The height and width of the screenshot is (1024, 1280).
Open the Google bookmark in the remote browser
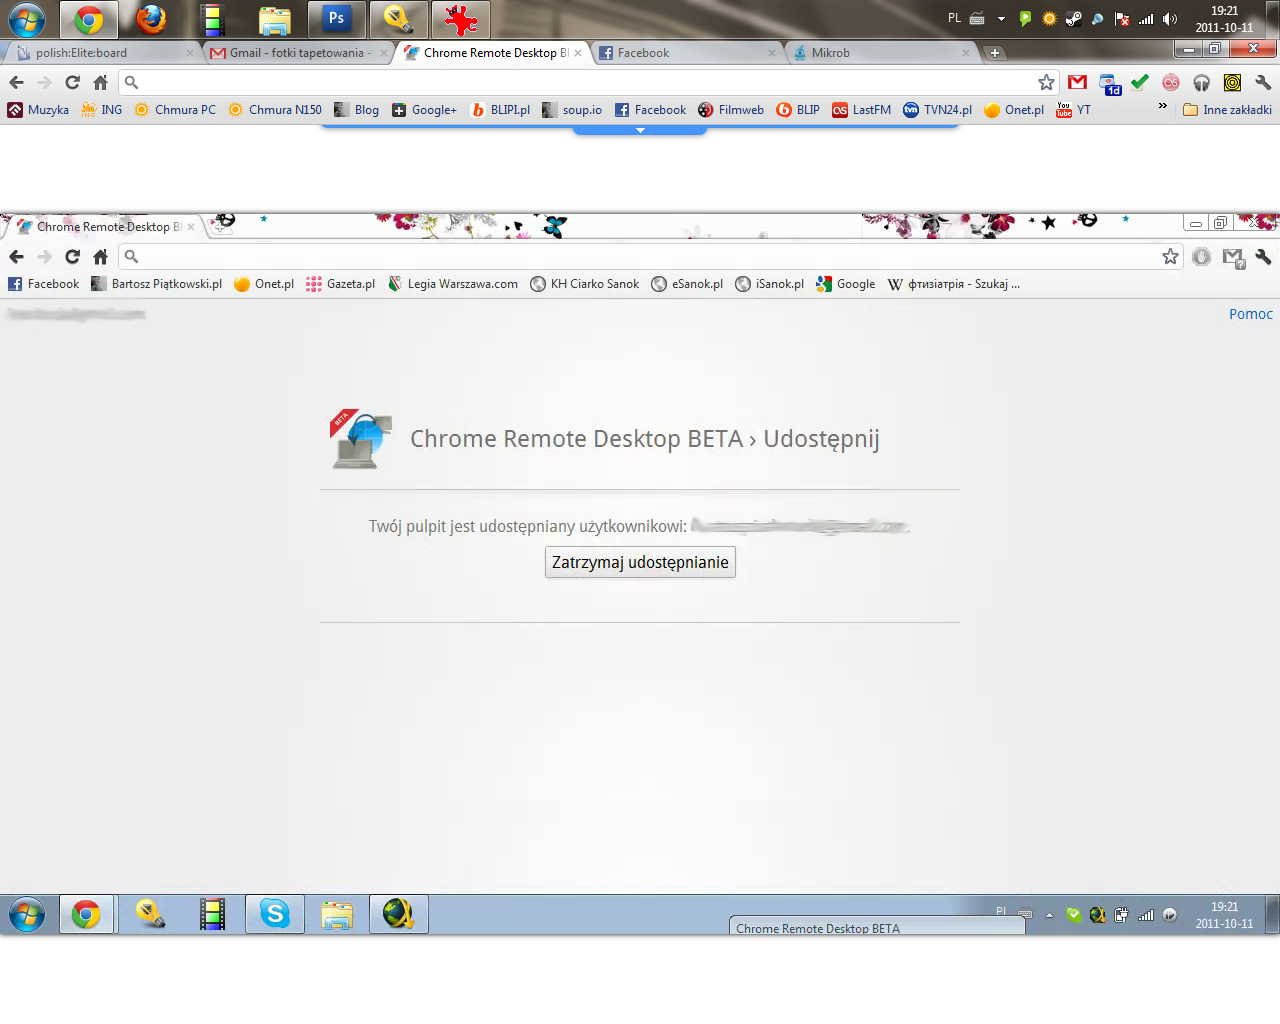pos(846,284)
